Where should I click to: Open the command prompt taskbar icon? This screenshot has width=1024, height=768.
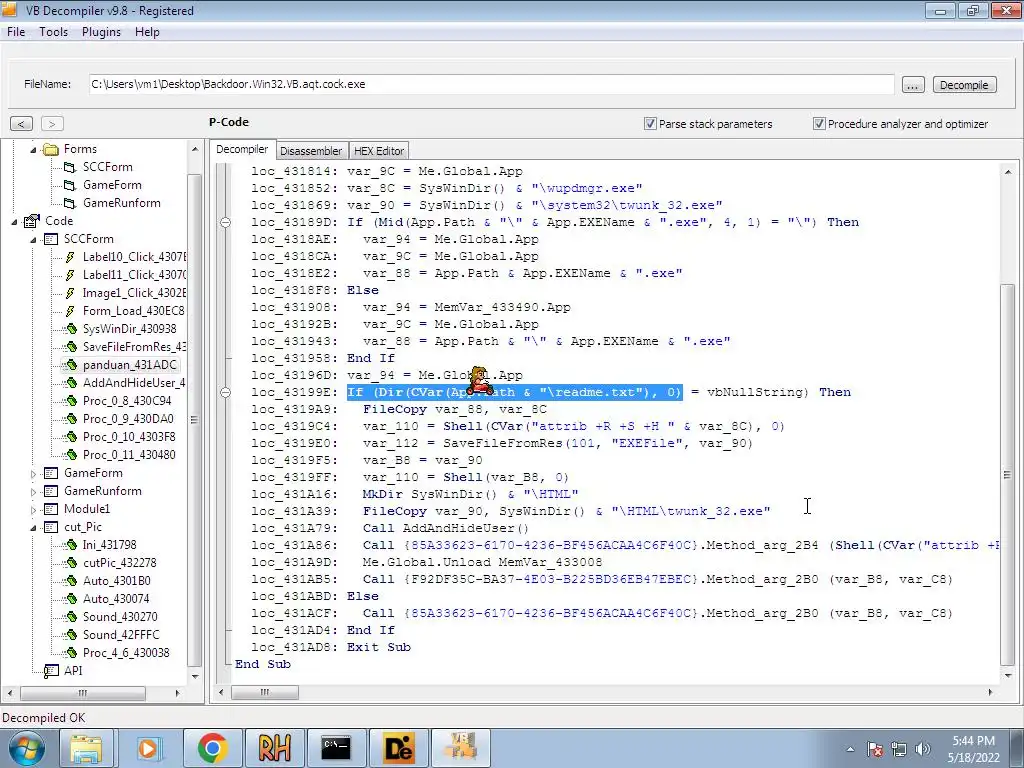point(336,748)
